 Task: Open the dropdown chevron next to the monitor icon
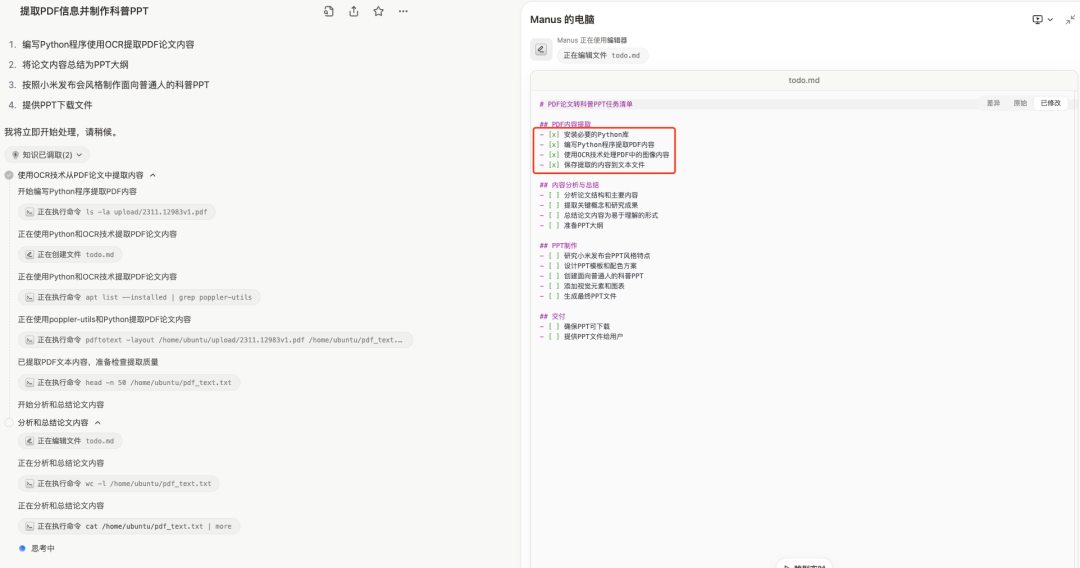coord(1050,19)
